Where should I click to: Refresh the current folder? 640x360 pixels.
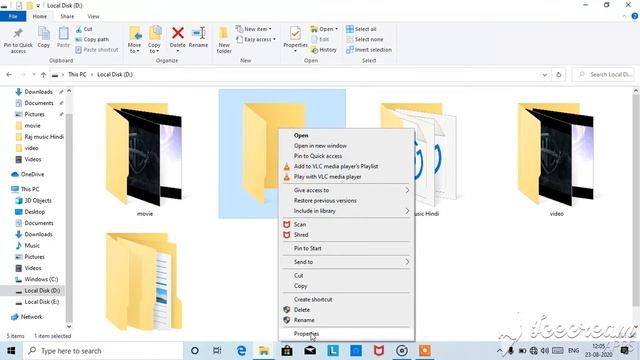(559, 75)
